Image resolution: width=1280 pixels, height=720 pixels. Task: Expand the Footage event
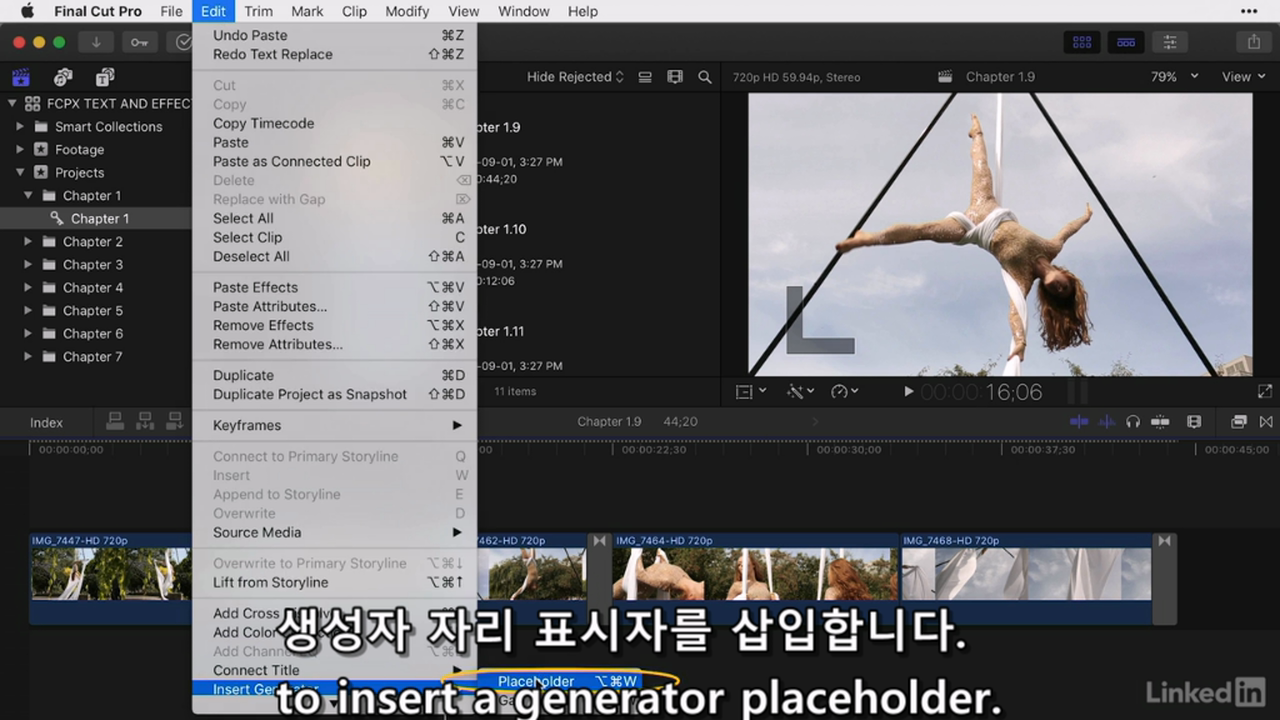tap(20, 150)
